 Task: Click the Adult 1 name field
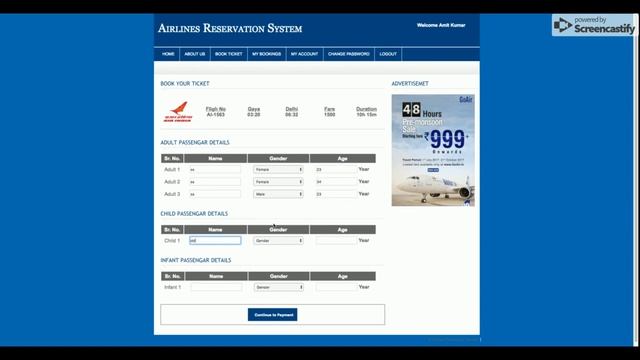[215, 169]
